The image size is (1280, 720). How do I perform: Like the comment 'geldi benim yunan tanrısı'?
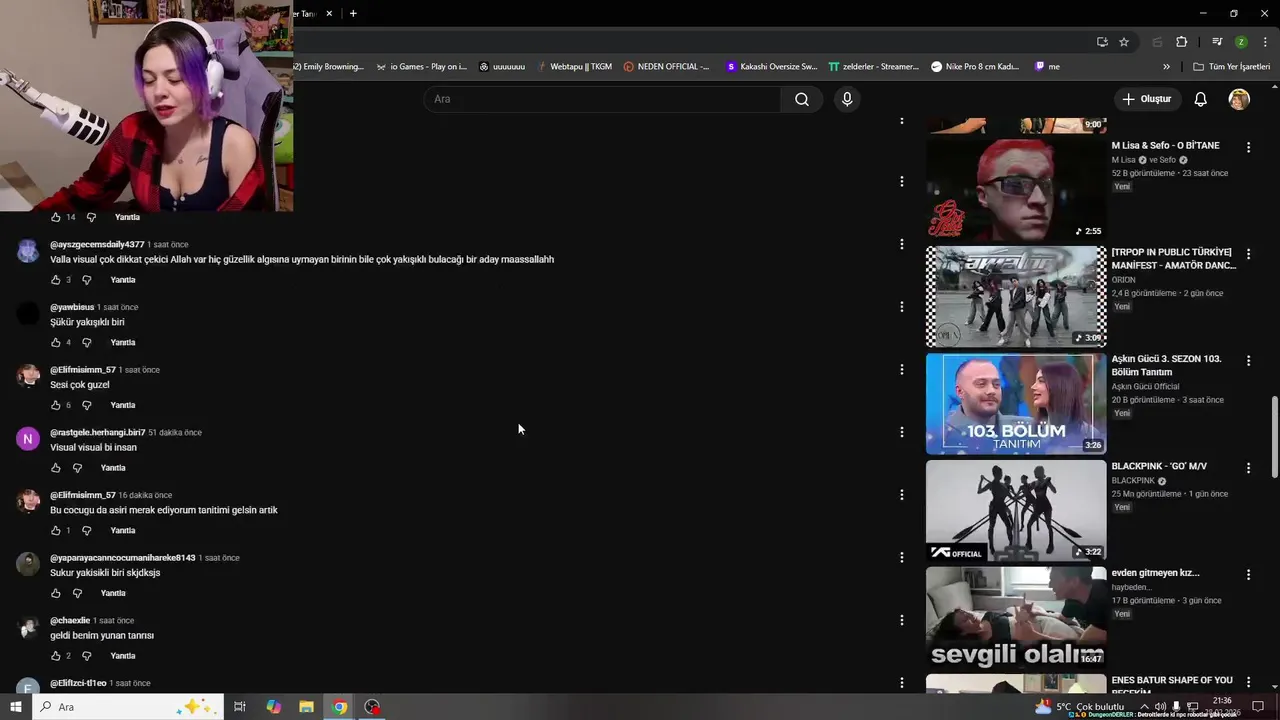(x=55, y=656)
